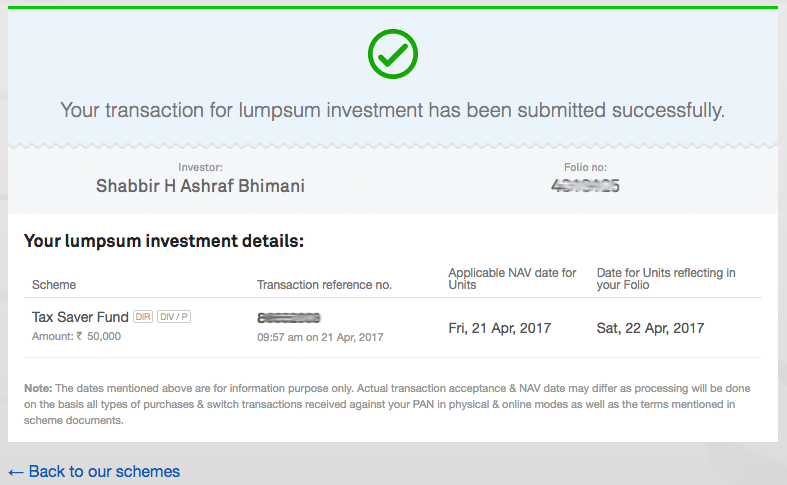
Task: Click the blurred Folio number
Action: [x=585, y=186]
